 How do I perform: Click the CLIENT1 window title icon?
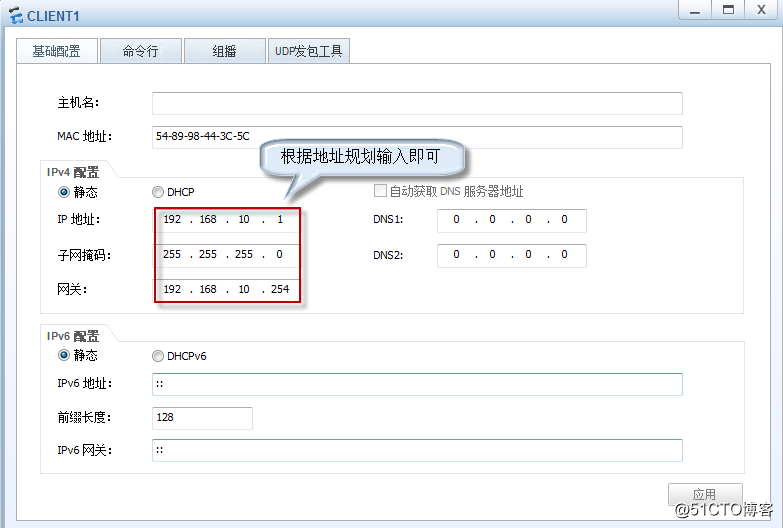tap(16, 15)
